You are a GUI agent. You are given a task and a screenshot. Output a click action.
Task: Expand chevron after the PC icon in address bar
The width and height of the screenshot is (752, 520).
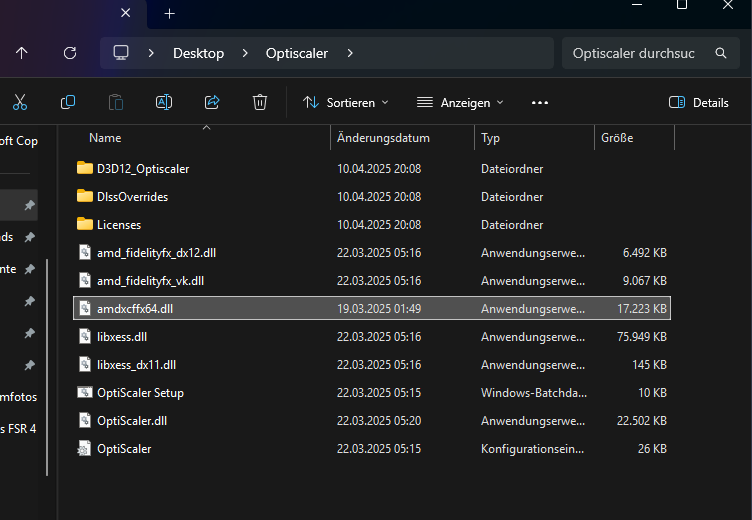coord(151,53)
